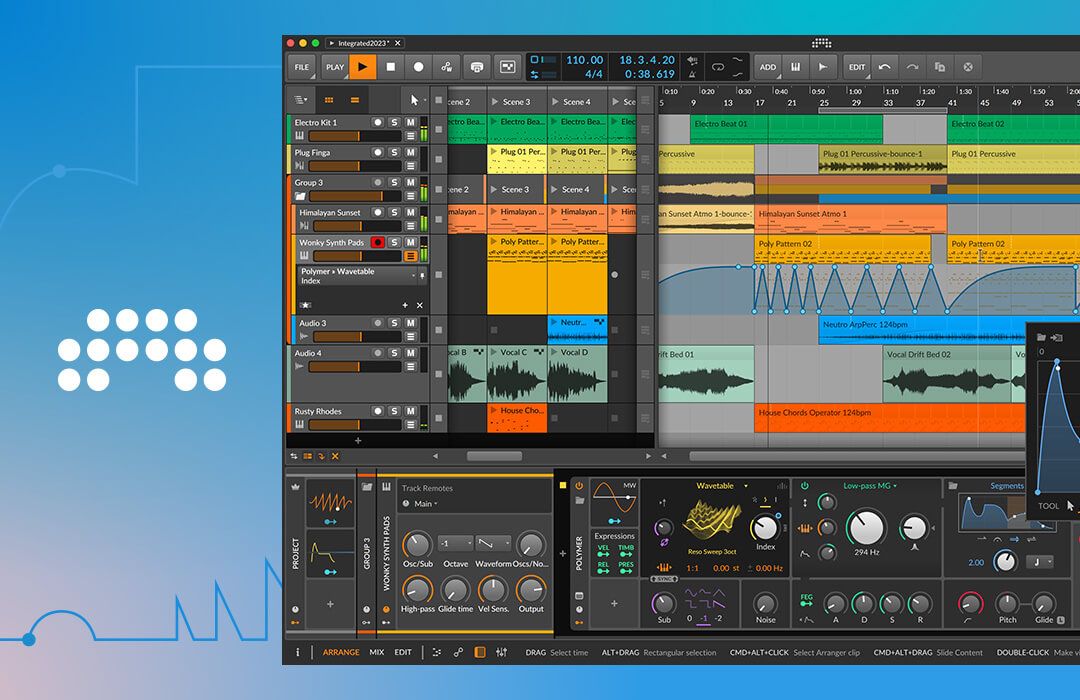Power off the Low-pass MG filter device
This screenshot has width=1080, height=700.
pos(804,486)
